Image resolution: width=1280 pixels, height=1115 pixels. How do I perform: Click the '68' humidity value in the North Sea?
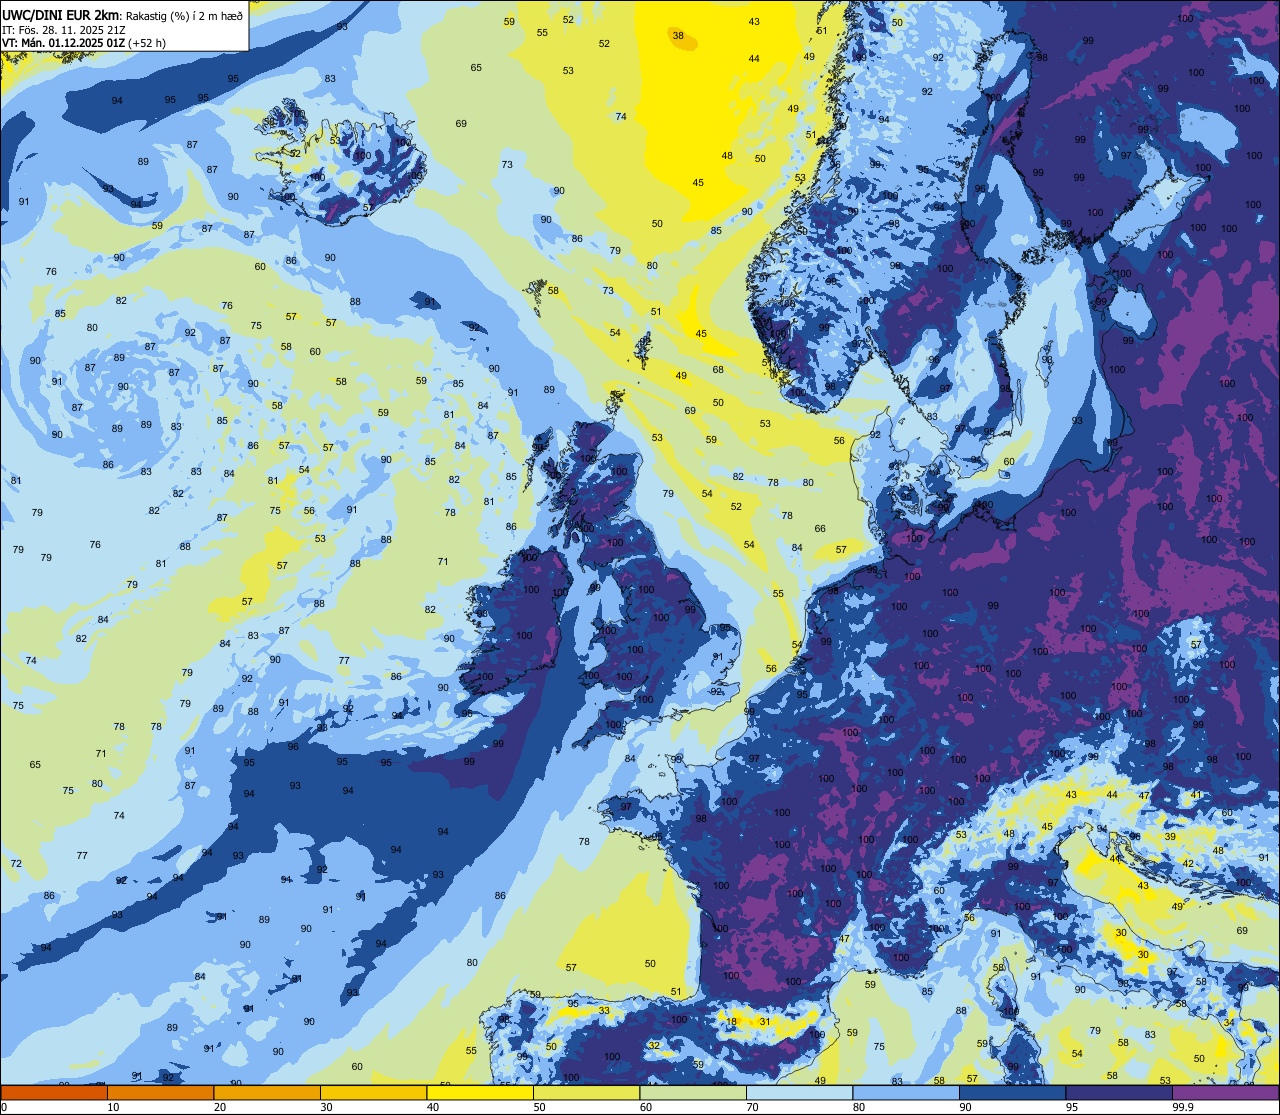[718, 370]
